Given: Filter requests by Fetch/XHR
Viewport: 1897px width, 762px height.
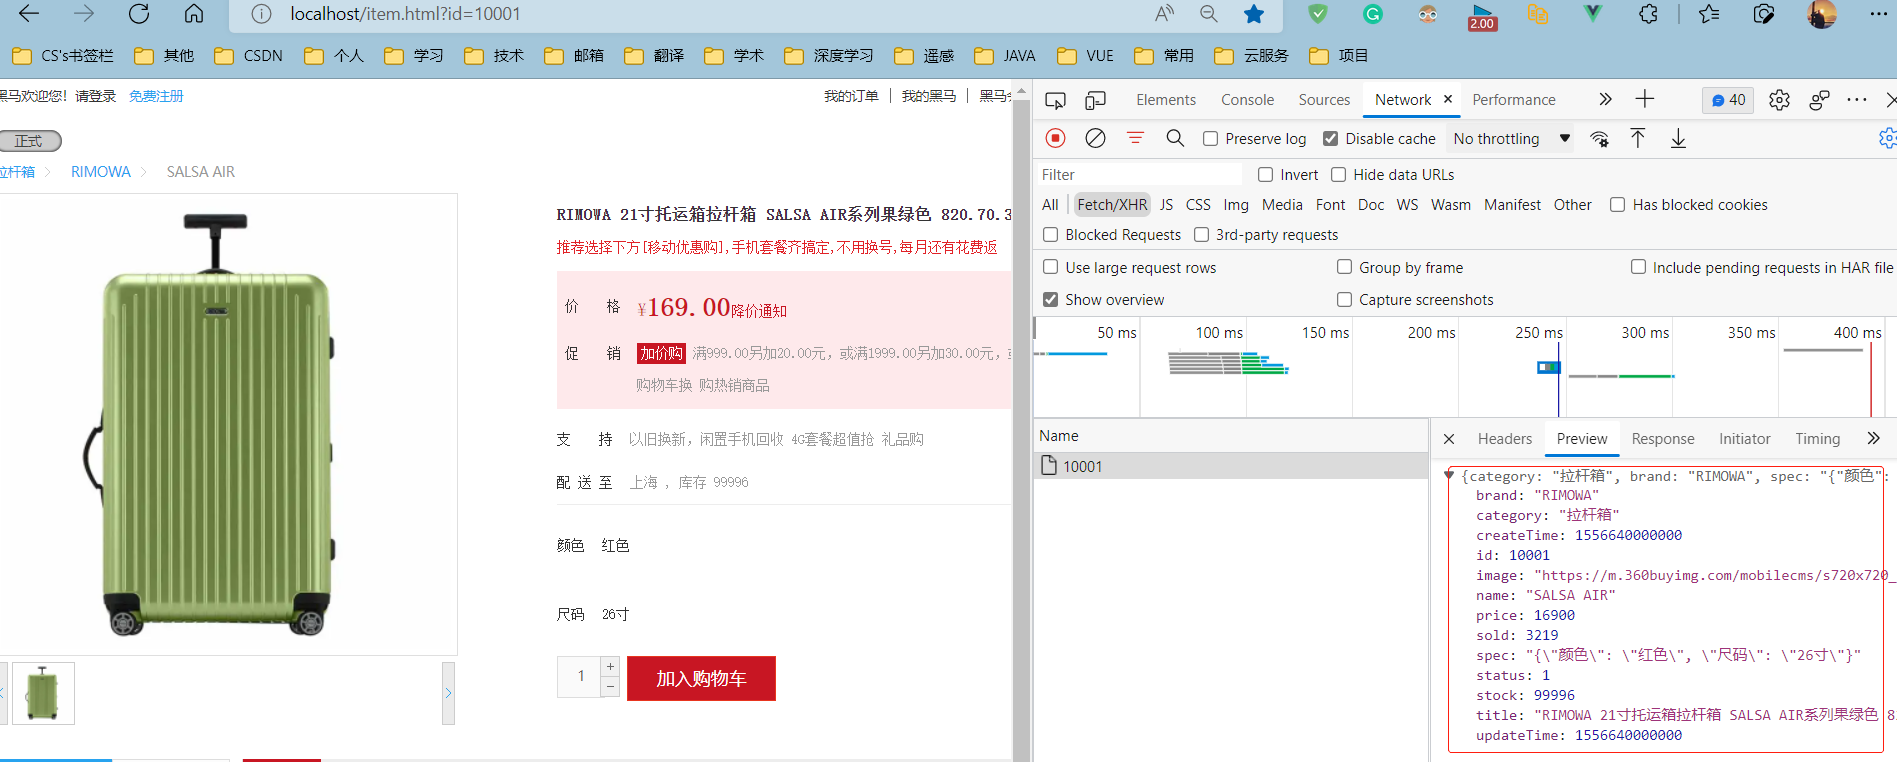Looking at the screenshot, I should point(1112,205).
